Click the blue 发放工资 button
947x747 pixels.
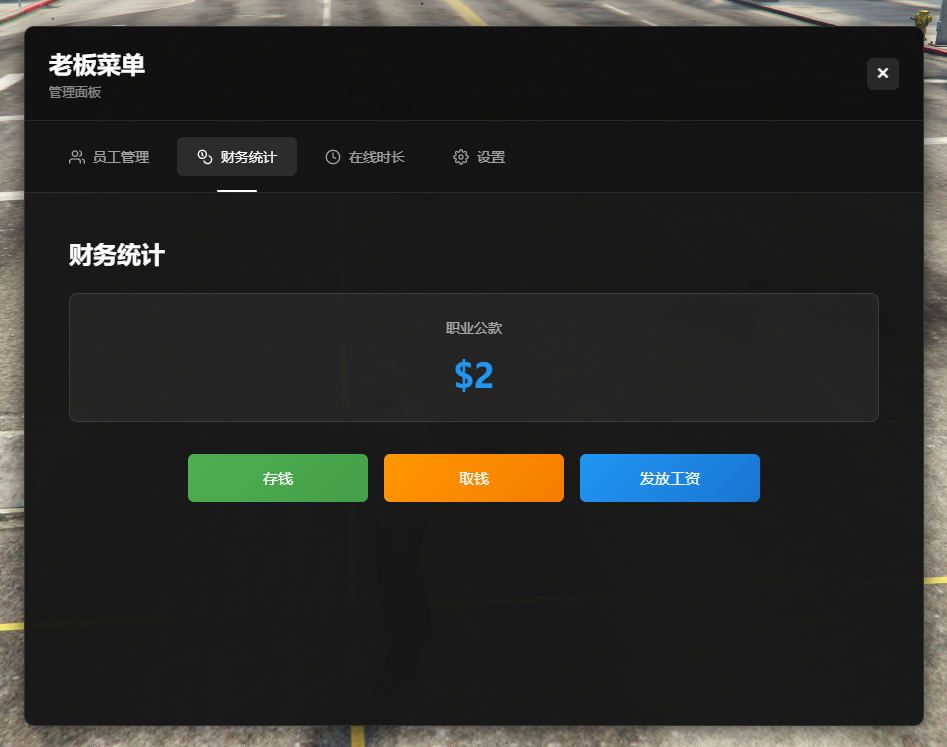(x=670, y=478)
